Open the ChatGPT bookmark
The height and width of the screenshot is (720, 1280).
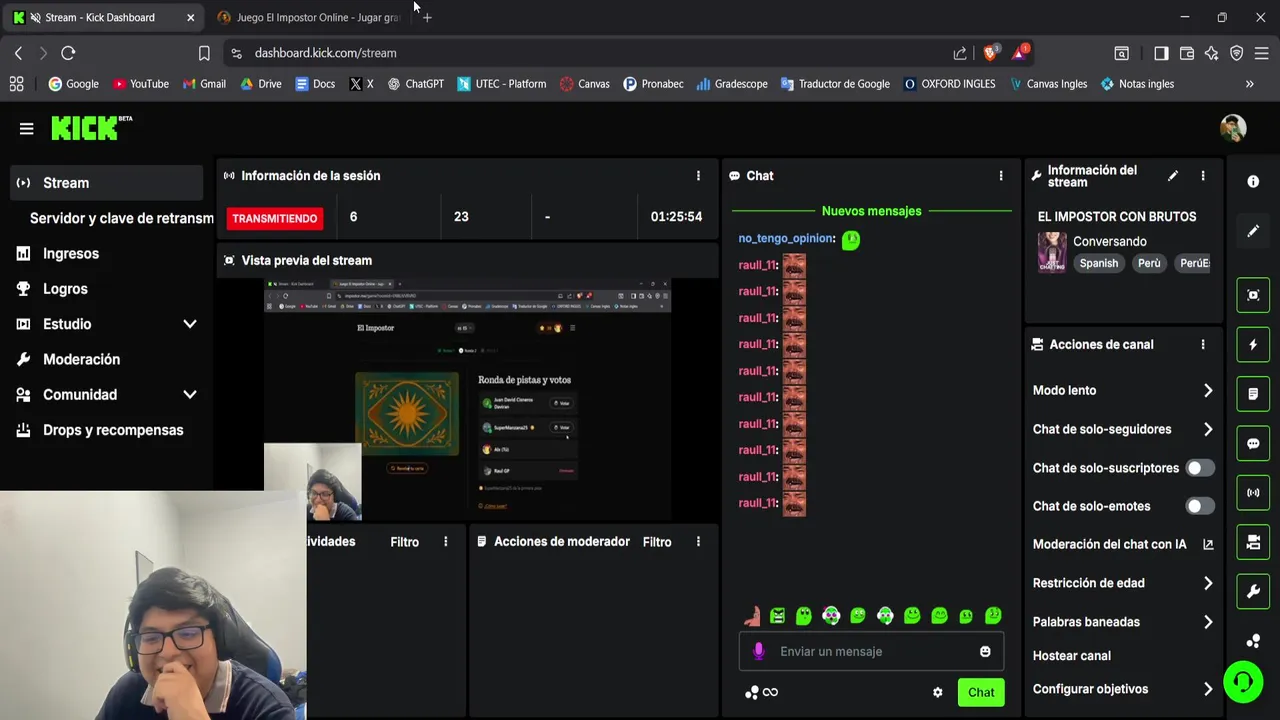pos(416,84)
